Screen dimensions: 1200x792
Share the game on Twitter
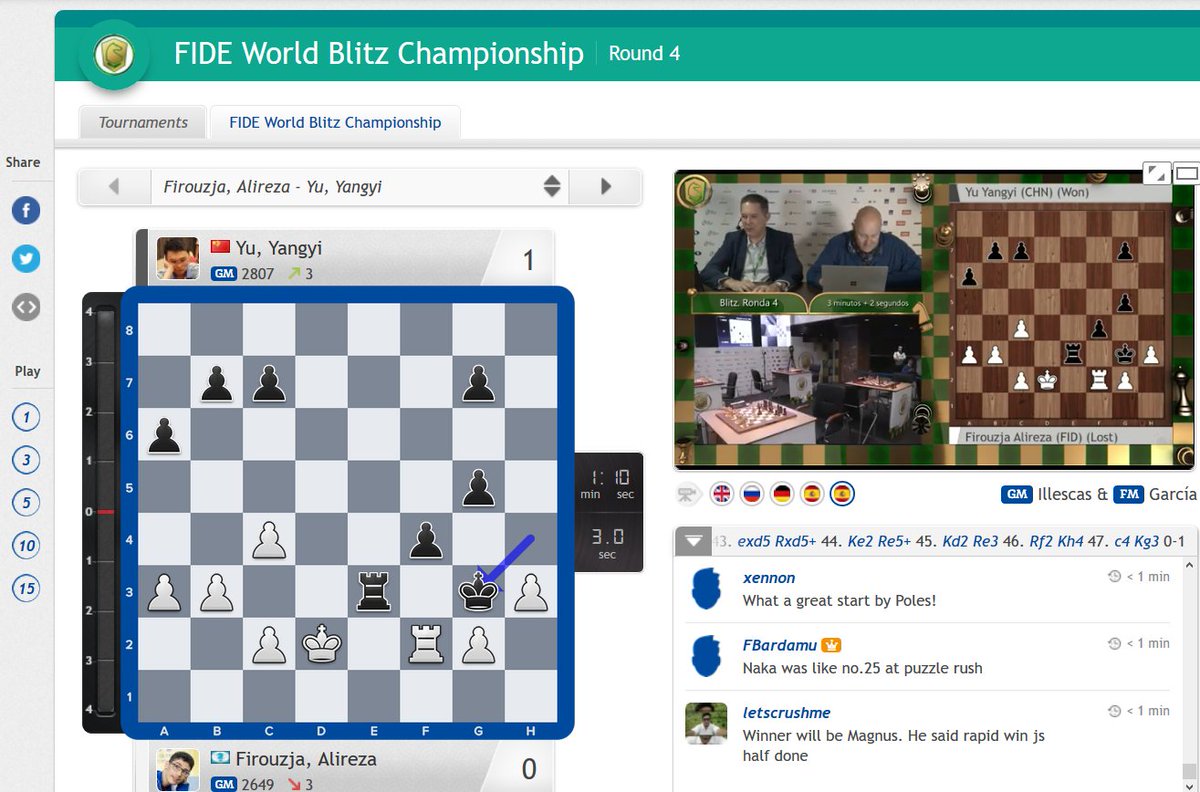click(x=26, y=259)
